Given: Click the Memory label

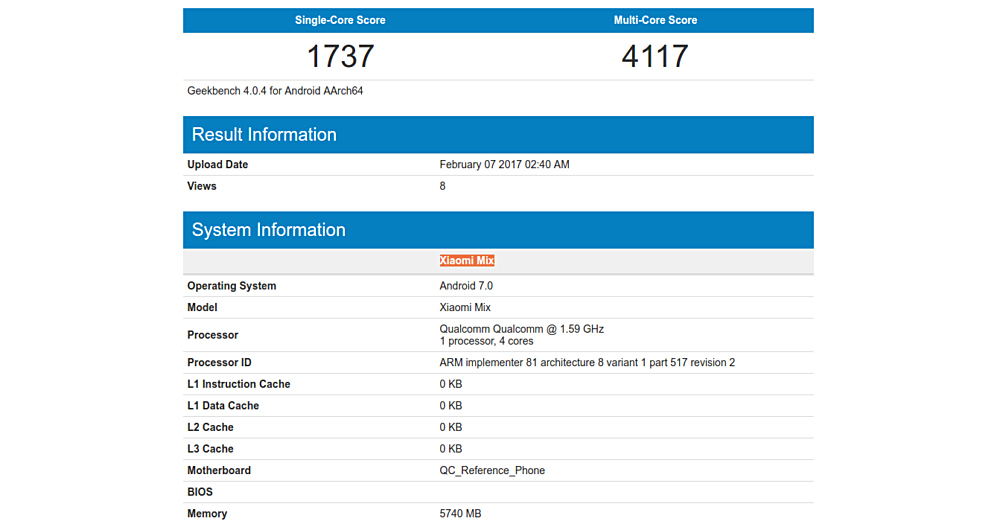Looking at the screenshot, I should (x=207, y=514).
